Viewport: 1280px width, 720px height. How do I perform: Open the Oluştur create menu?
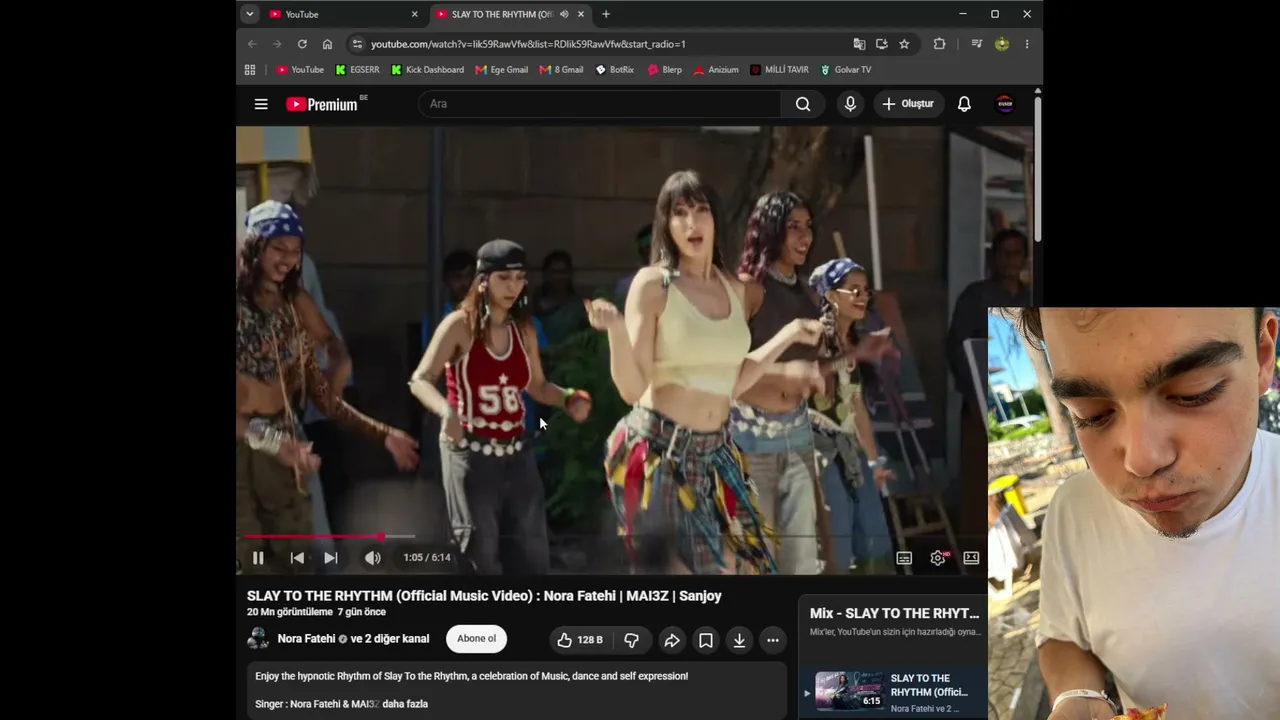coord(909,104)
